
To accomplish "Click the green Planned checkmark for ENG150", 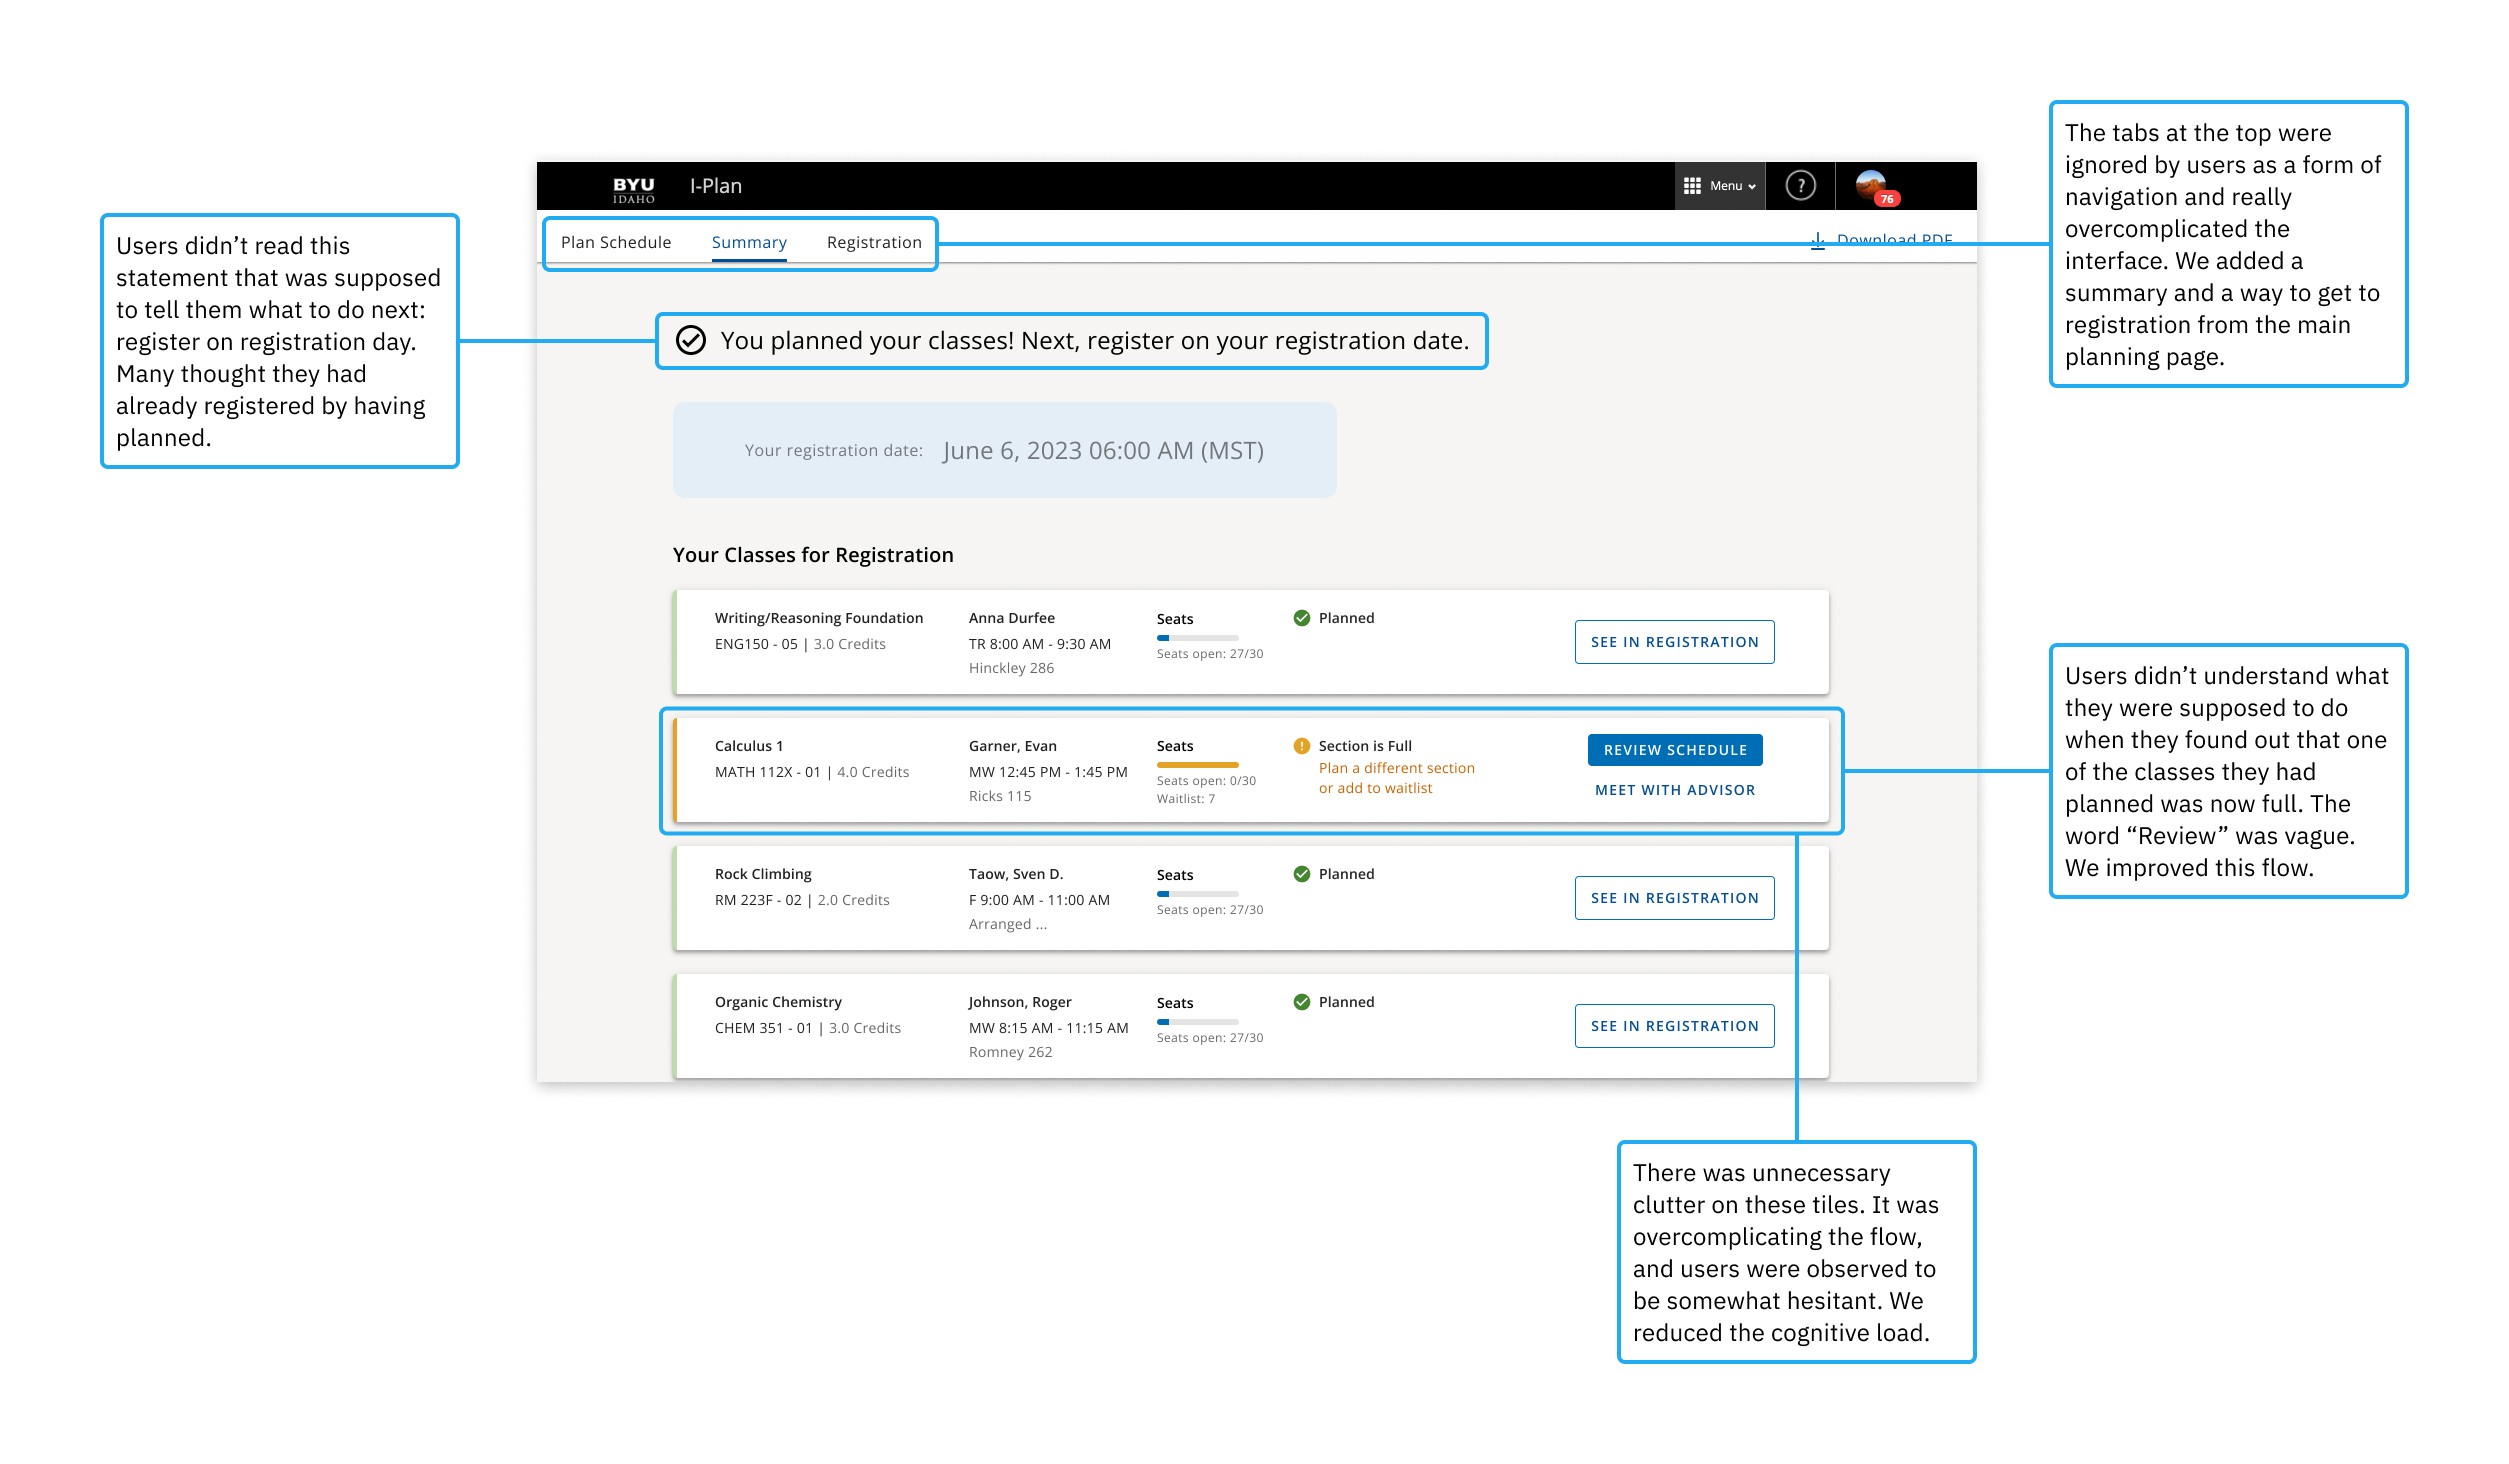I will point(1301,618).
